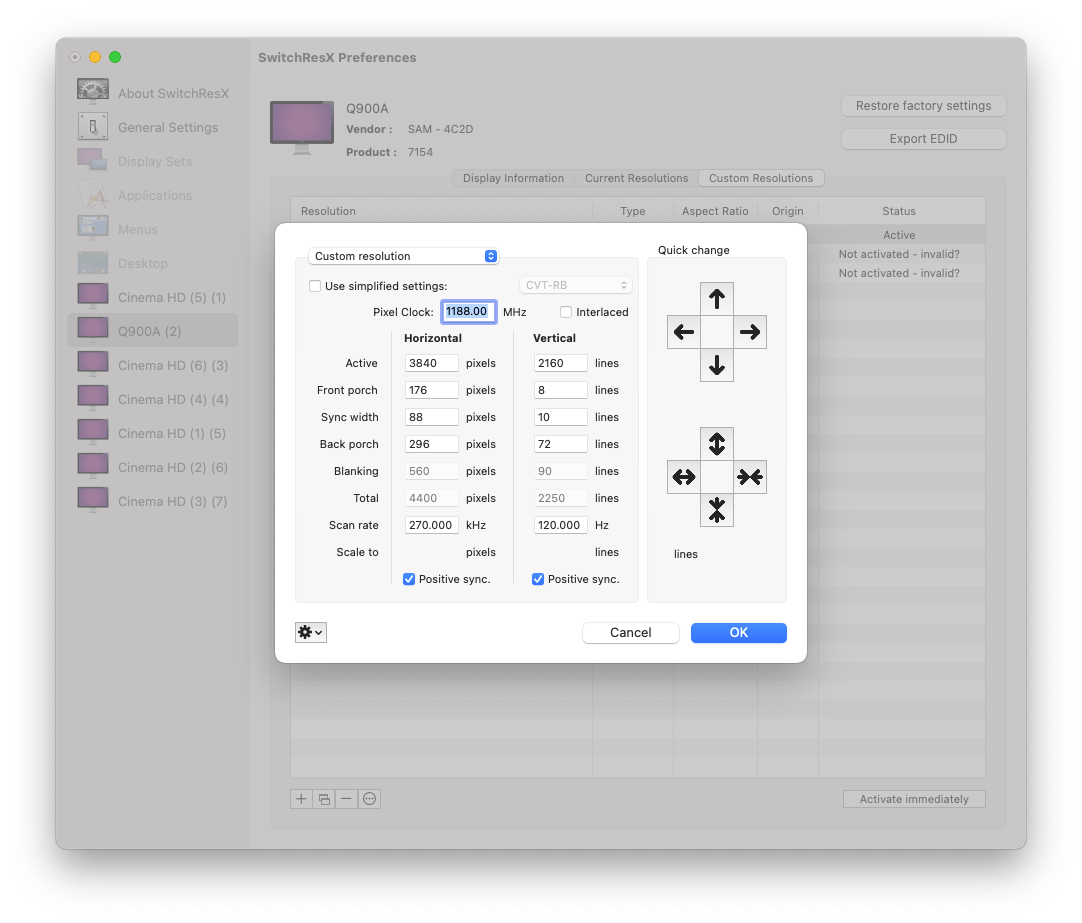
Task: Click the expand vertically arrow button
Action: [x=716, y=444]
